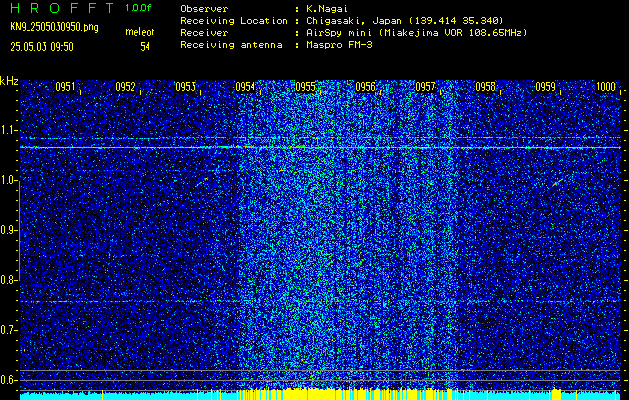Select the 0951 time marker
Image resolution: width=629 pixels, height=400 pixels.
point(65,87)
